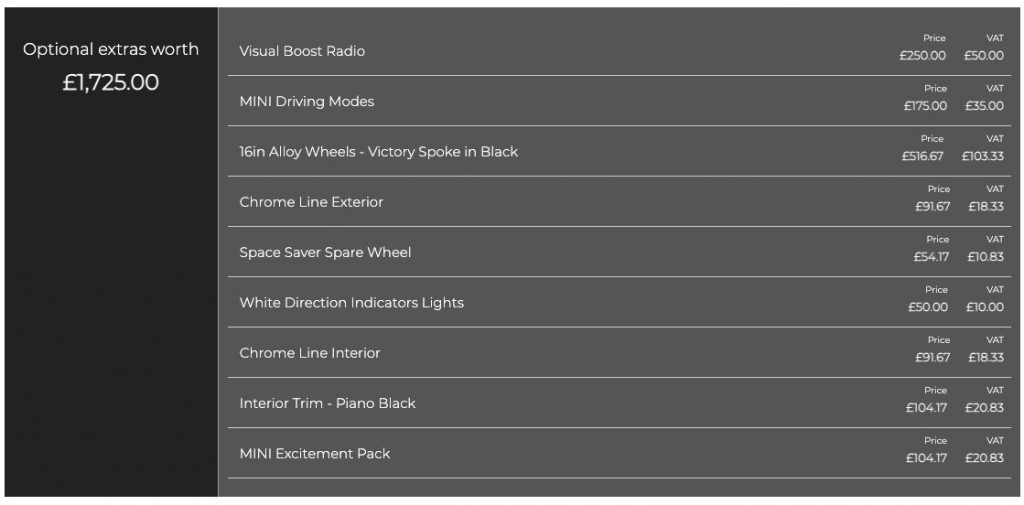Click the £35.00 VAT for MINI Driving Modes

coord(984,106)
